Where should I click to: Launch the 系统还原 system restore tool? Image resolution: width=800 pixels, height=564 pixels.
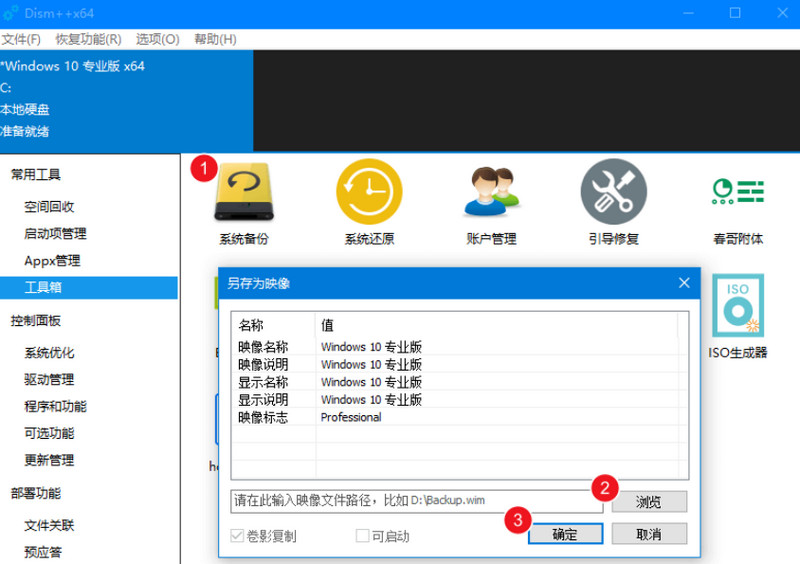coord(369,203)
